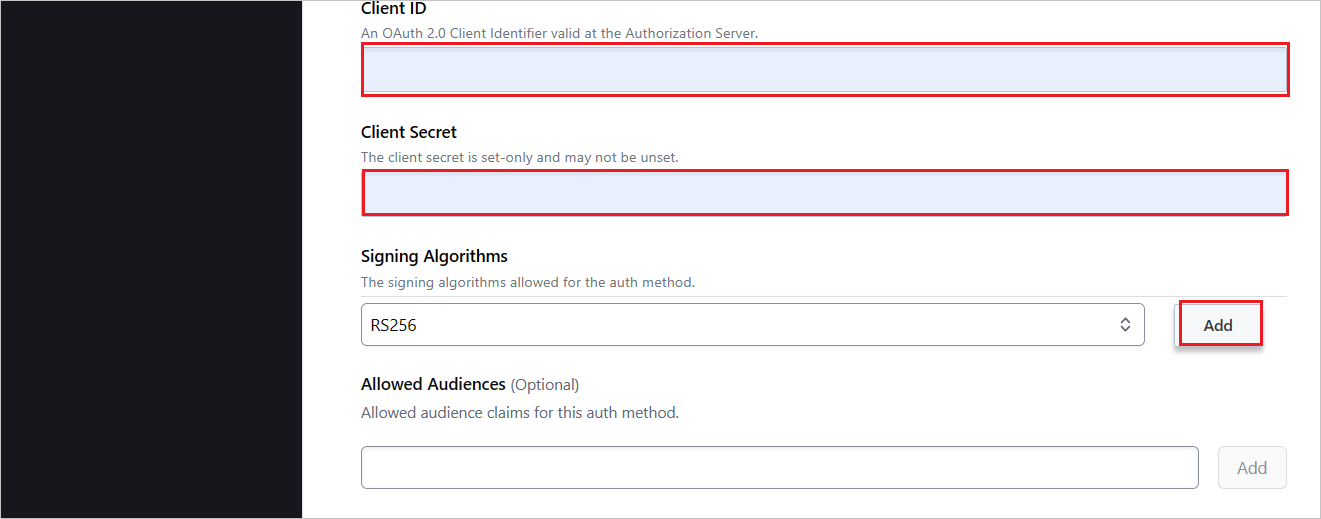Select the RS256 value text in the dropdown
This screenshot has height=519, width=1321.
pos(393,325)
